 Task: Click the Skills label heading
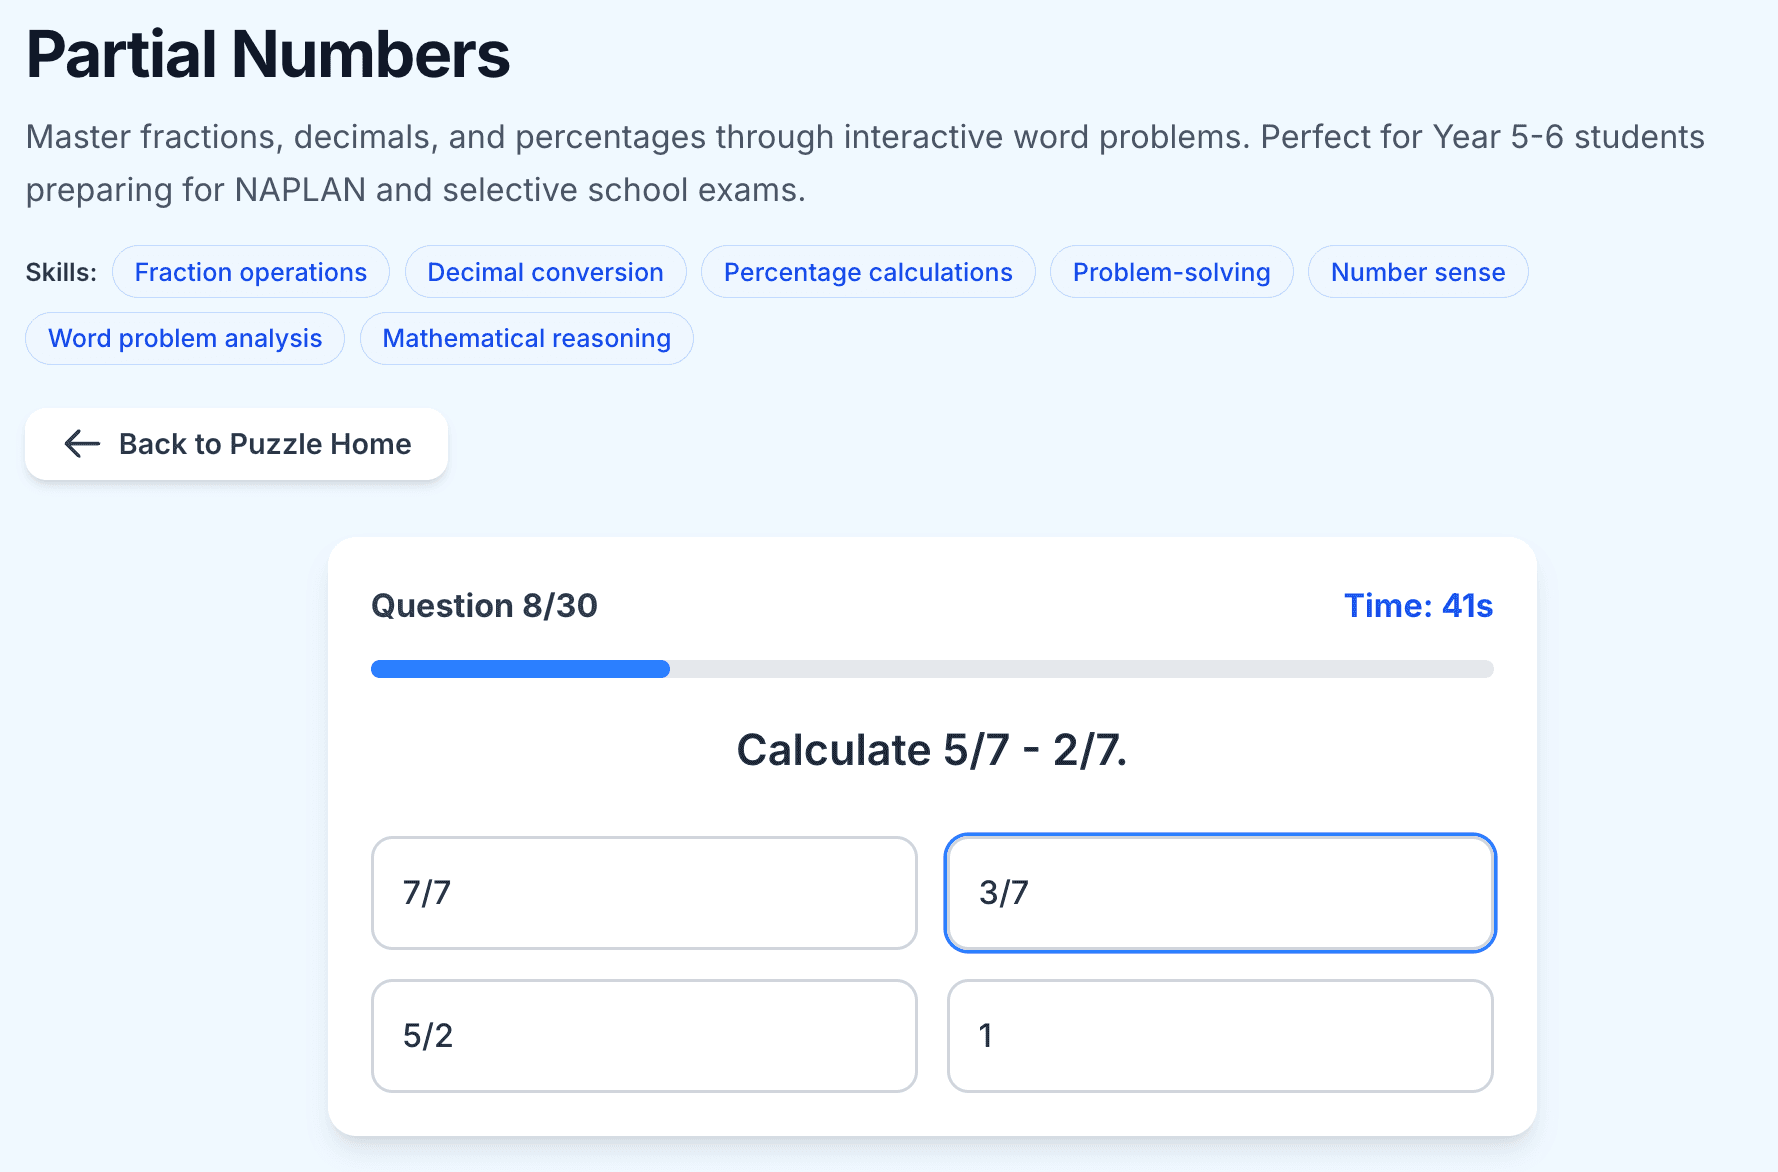[x=61, y=271]
